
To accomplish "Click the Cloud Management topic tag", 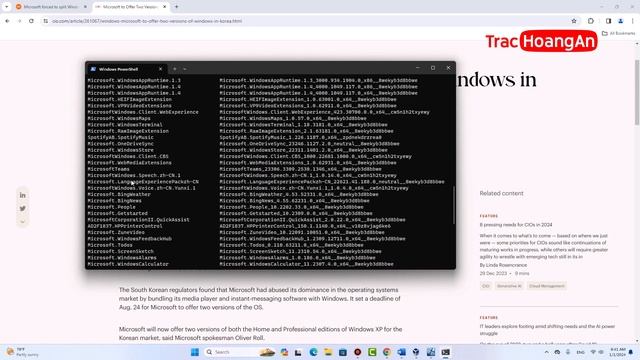I will [x=547, y=286].
